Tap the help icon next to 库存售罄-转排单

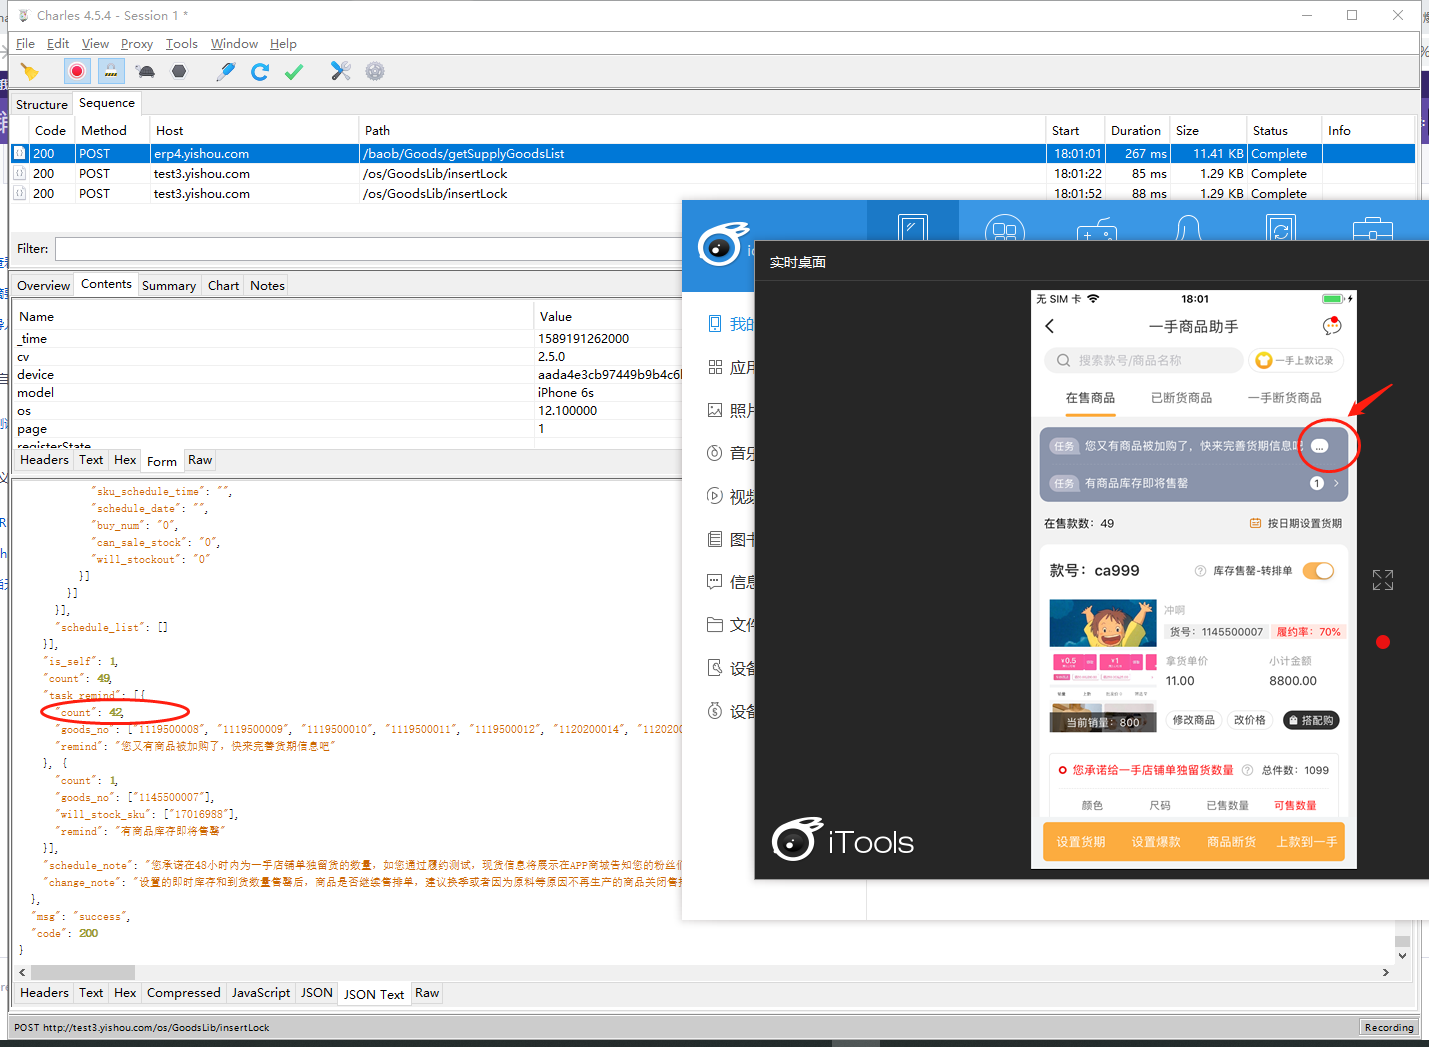[x=1200, y=571]
